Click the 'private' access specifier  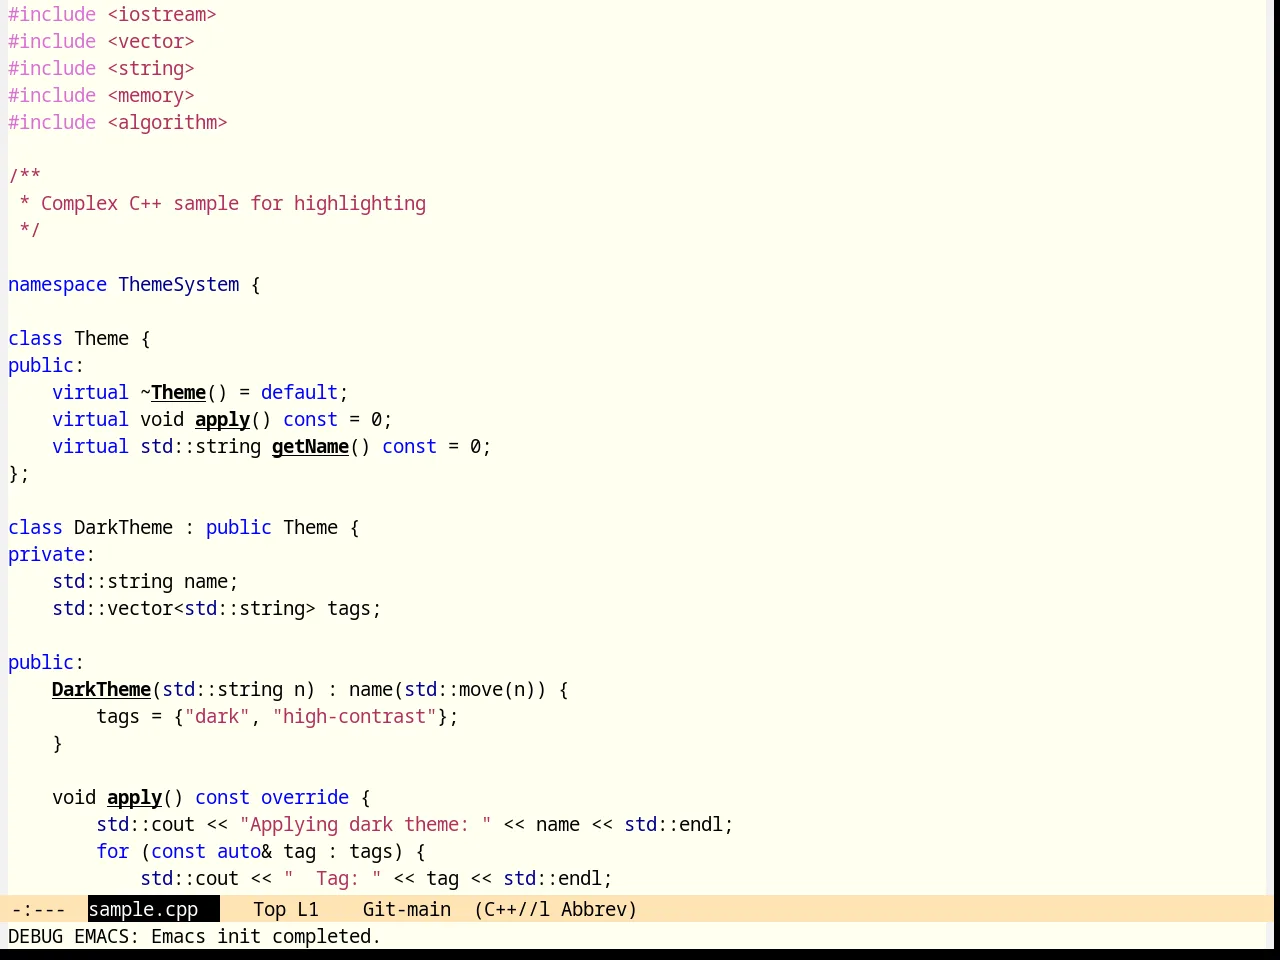(46, 554)
